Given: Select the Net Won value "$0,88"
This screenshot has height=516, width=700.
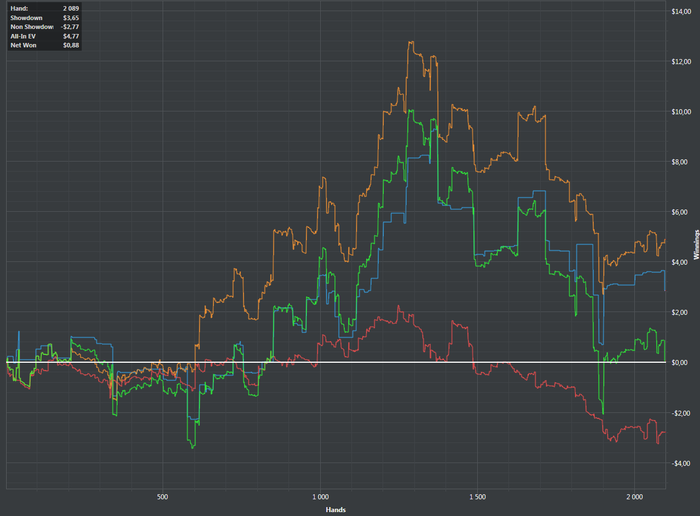Looking at the screenshot, I should 71,45.
